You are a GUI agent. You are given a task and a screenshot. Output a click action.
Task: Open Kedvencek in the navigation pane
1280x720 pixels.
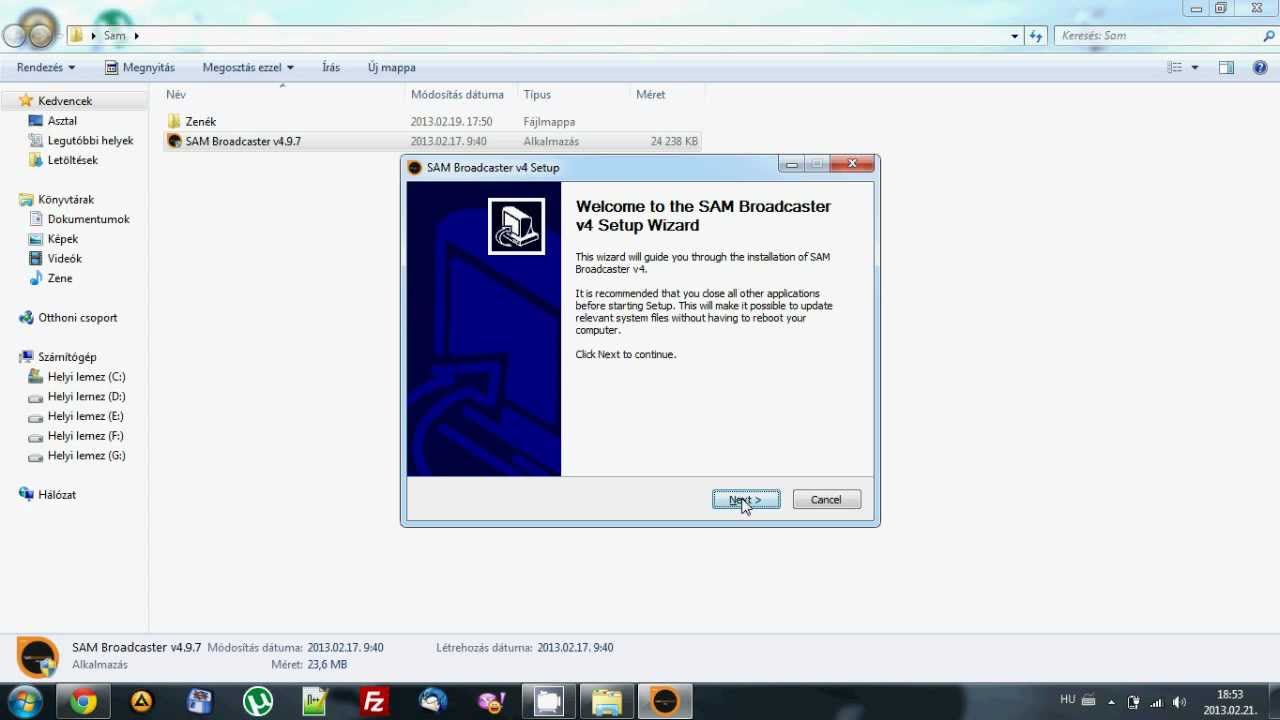[x=65, y=101]
